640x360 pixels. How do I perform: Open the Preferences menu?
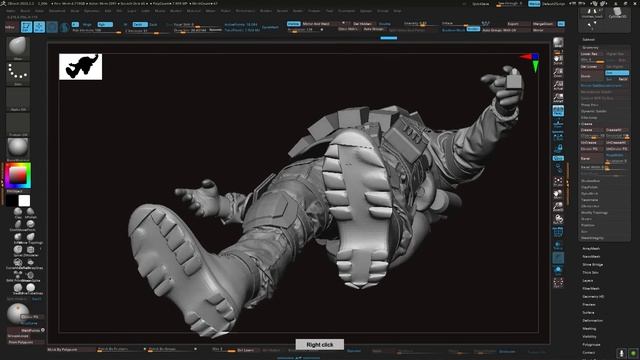coord(245,11)
